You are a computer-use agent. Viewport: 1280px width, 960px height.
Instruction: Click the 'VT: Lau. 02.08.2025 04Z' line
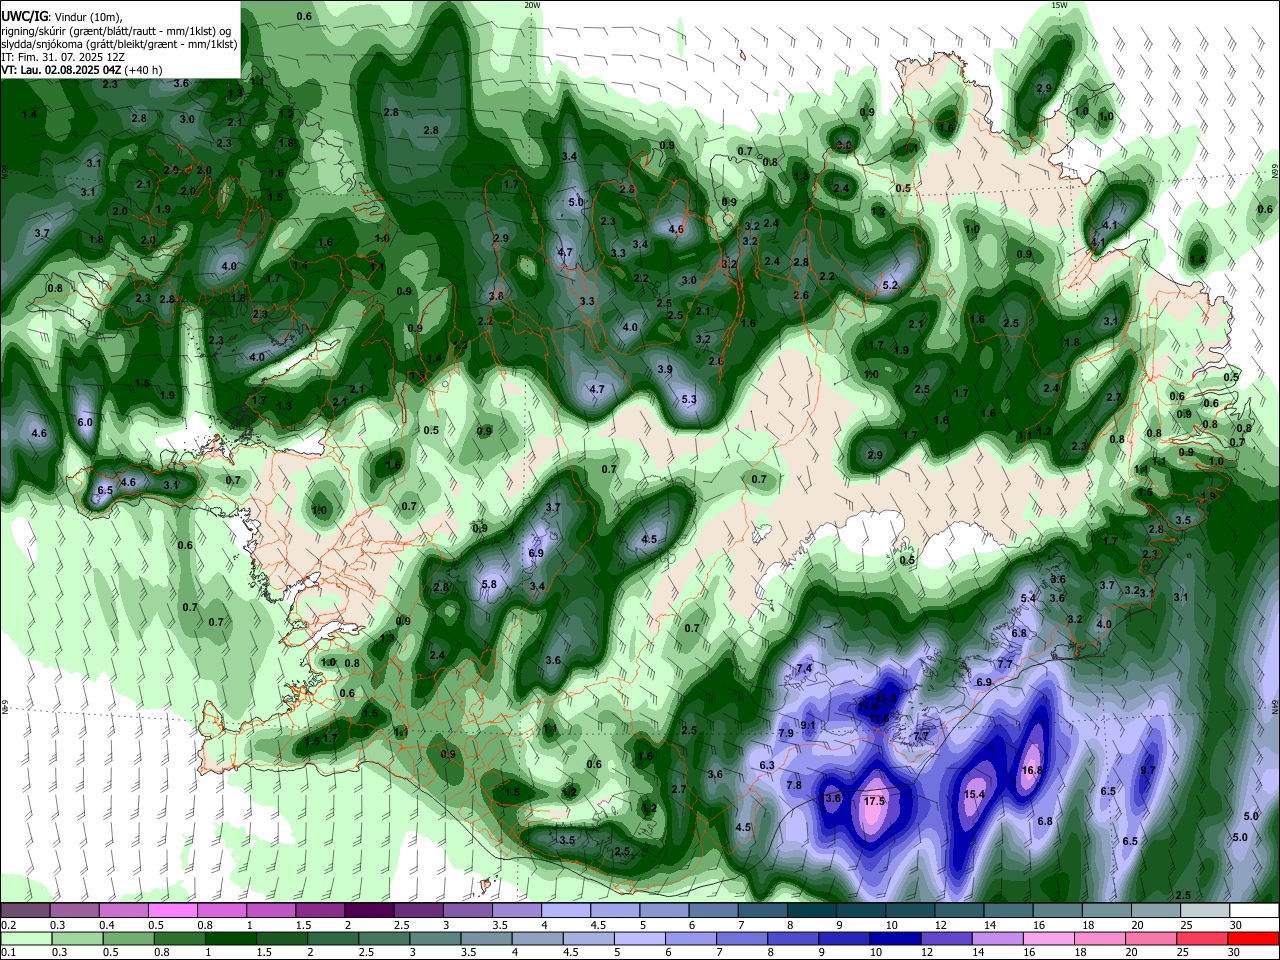pyautogui.click(x=81, y=70)
